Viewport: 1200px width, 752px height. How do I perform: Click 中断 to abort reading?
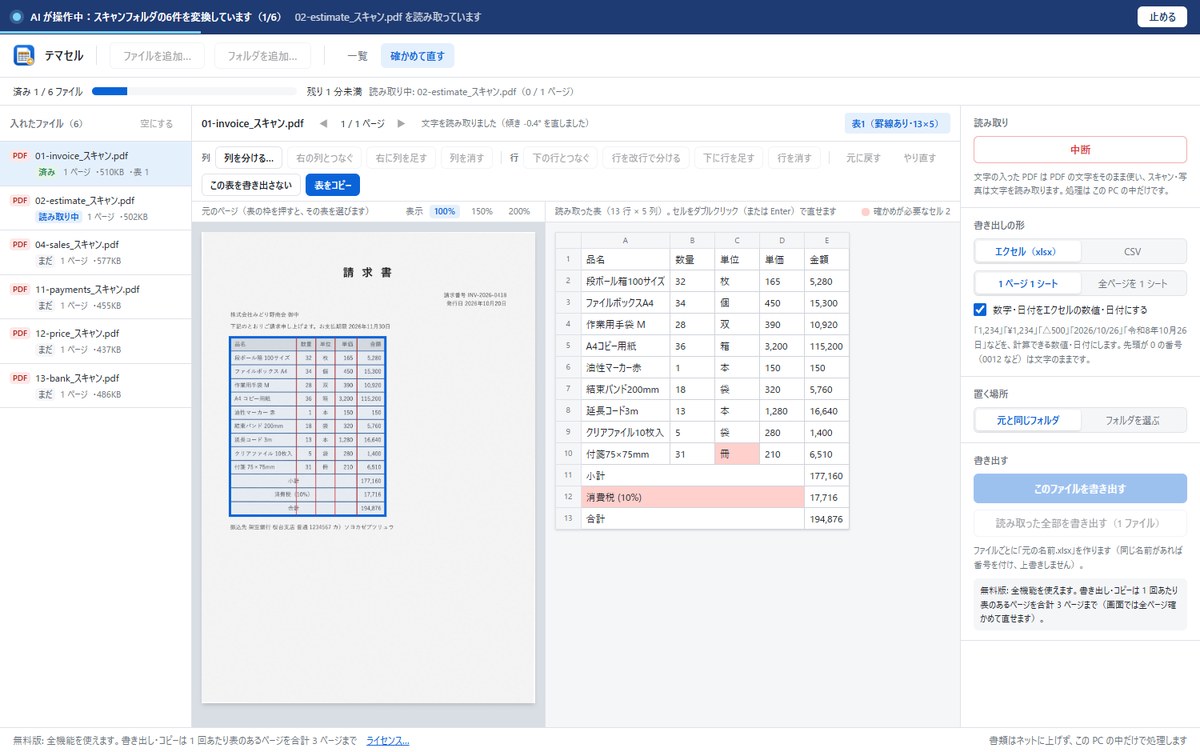click(1080, 150)
